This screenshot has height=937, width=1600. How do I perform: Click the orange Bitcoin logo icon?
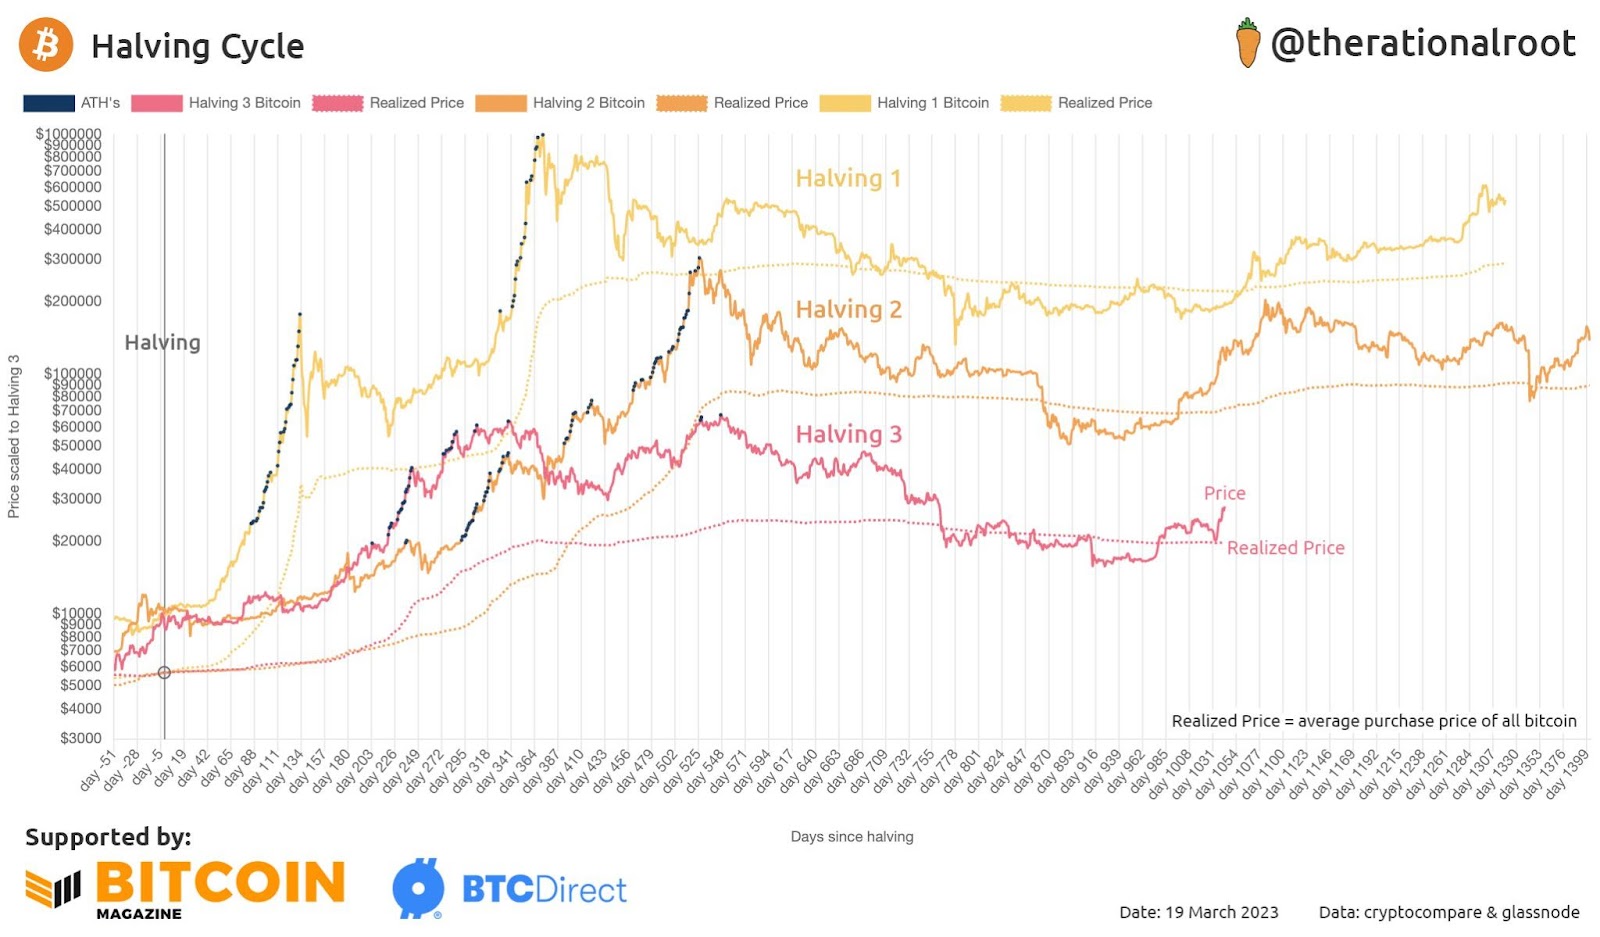pos(46,45)
